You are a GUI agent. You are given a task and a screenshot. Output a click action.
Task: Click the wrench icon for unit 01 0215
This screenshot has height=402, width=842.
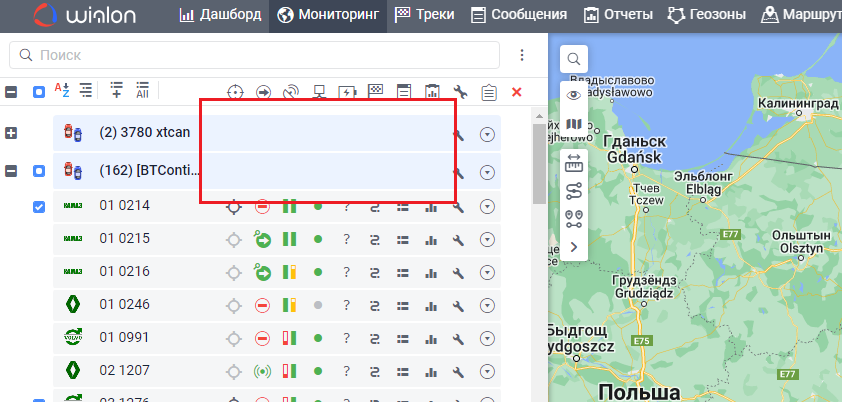pyautogui.click(x=459, y=240)
